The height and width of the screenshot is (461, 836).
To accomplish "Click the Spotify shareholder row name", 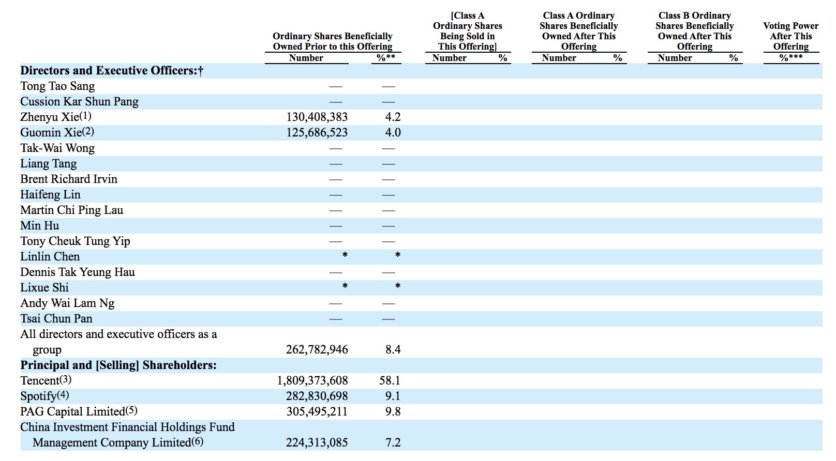I will (x=45, y=396).
